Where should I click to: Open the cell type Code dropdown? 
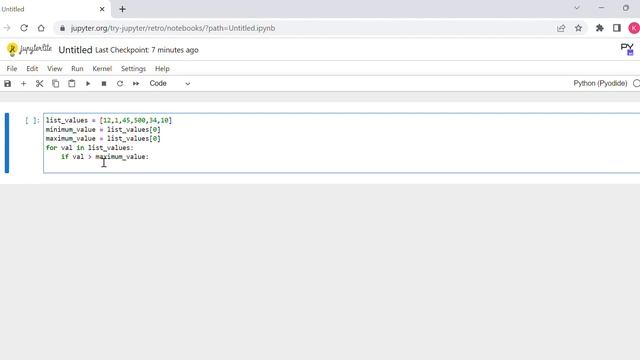pyautogui.click(x=169, y=83)
